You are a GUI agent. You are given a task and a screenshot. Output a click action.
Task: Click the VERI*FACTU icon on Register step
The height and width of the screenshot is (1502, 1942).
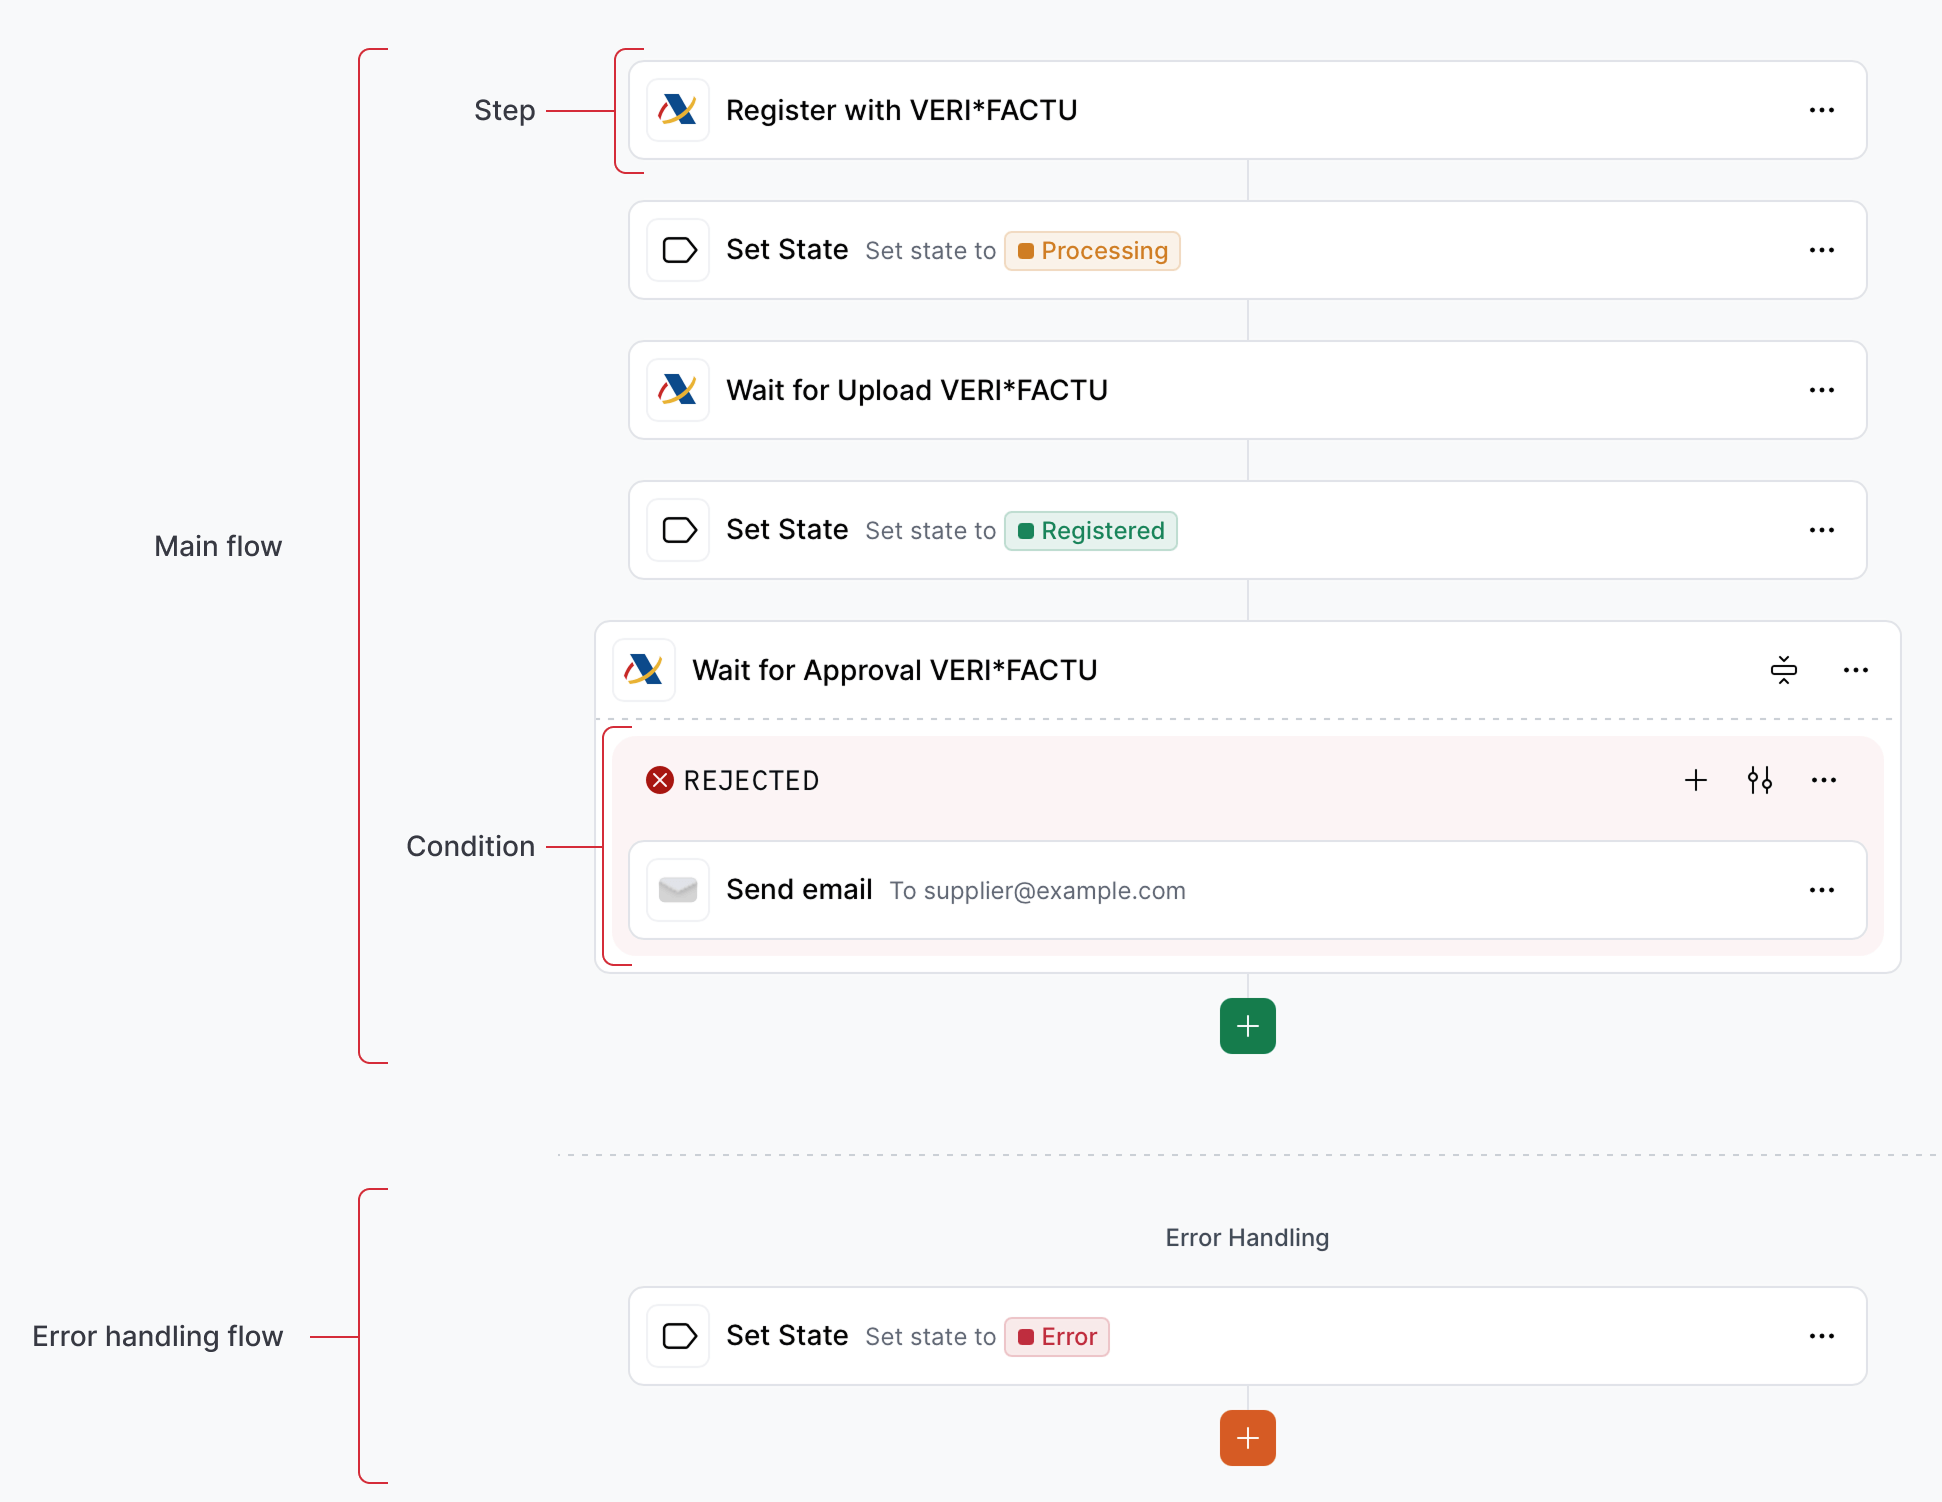coord(678,110)
